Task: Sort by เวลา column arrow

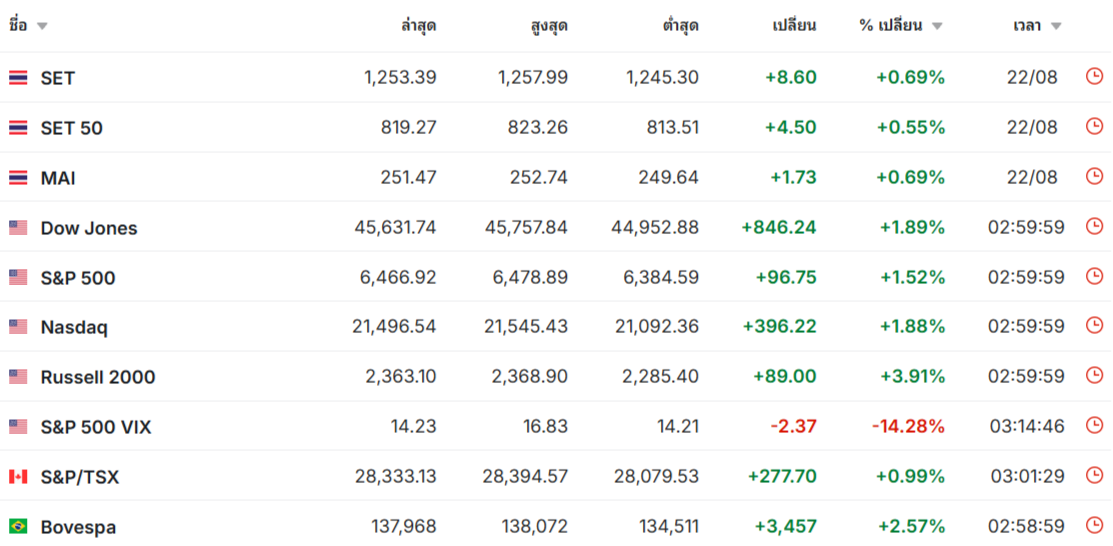Action: coord(1056,27)
